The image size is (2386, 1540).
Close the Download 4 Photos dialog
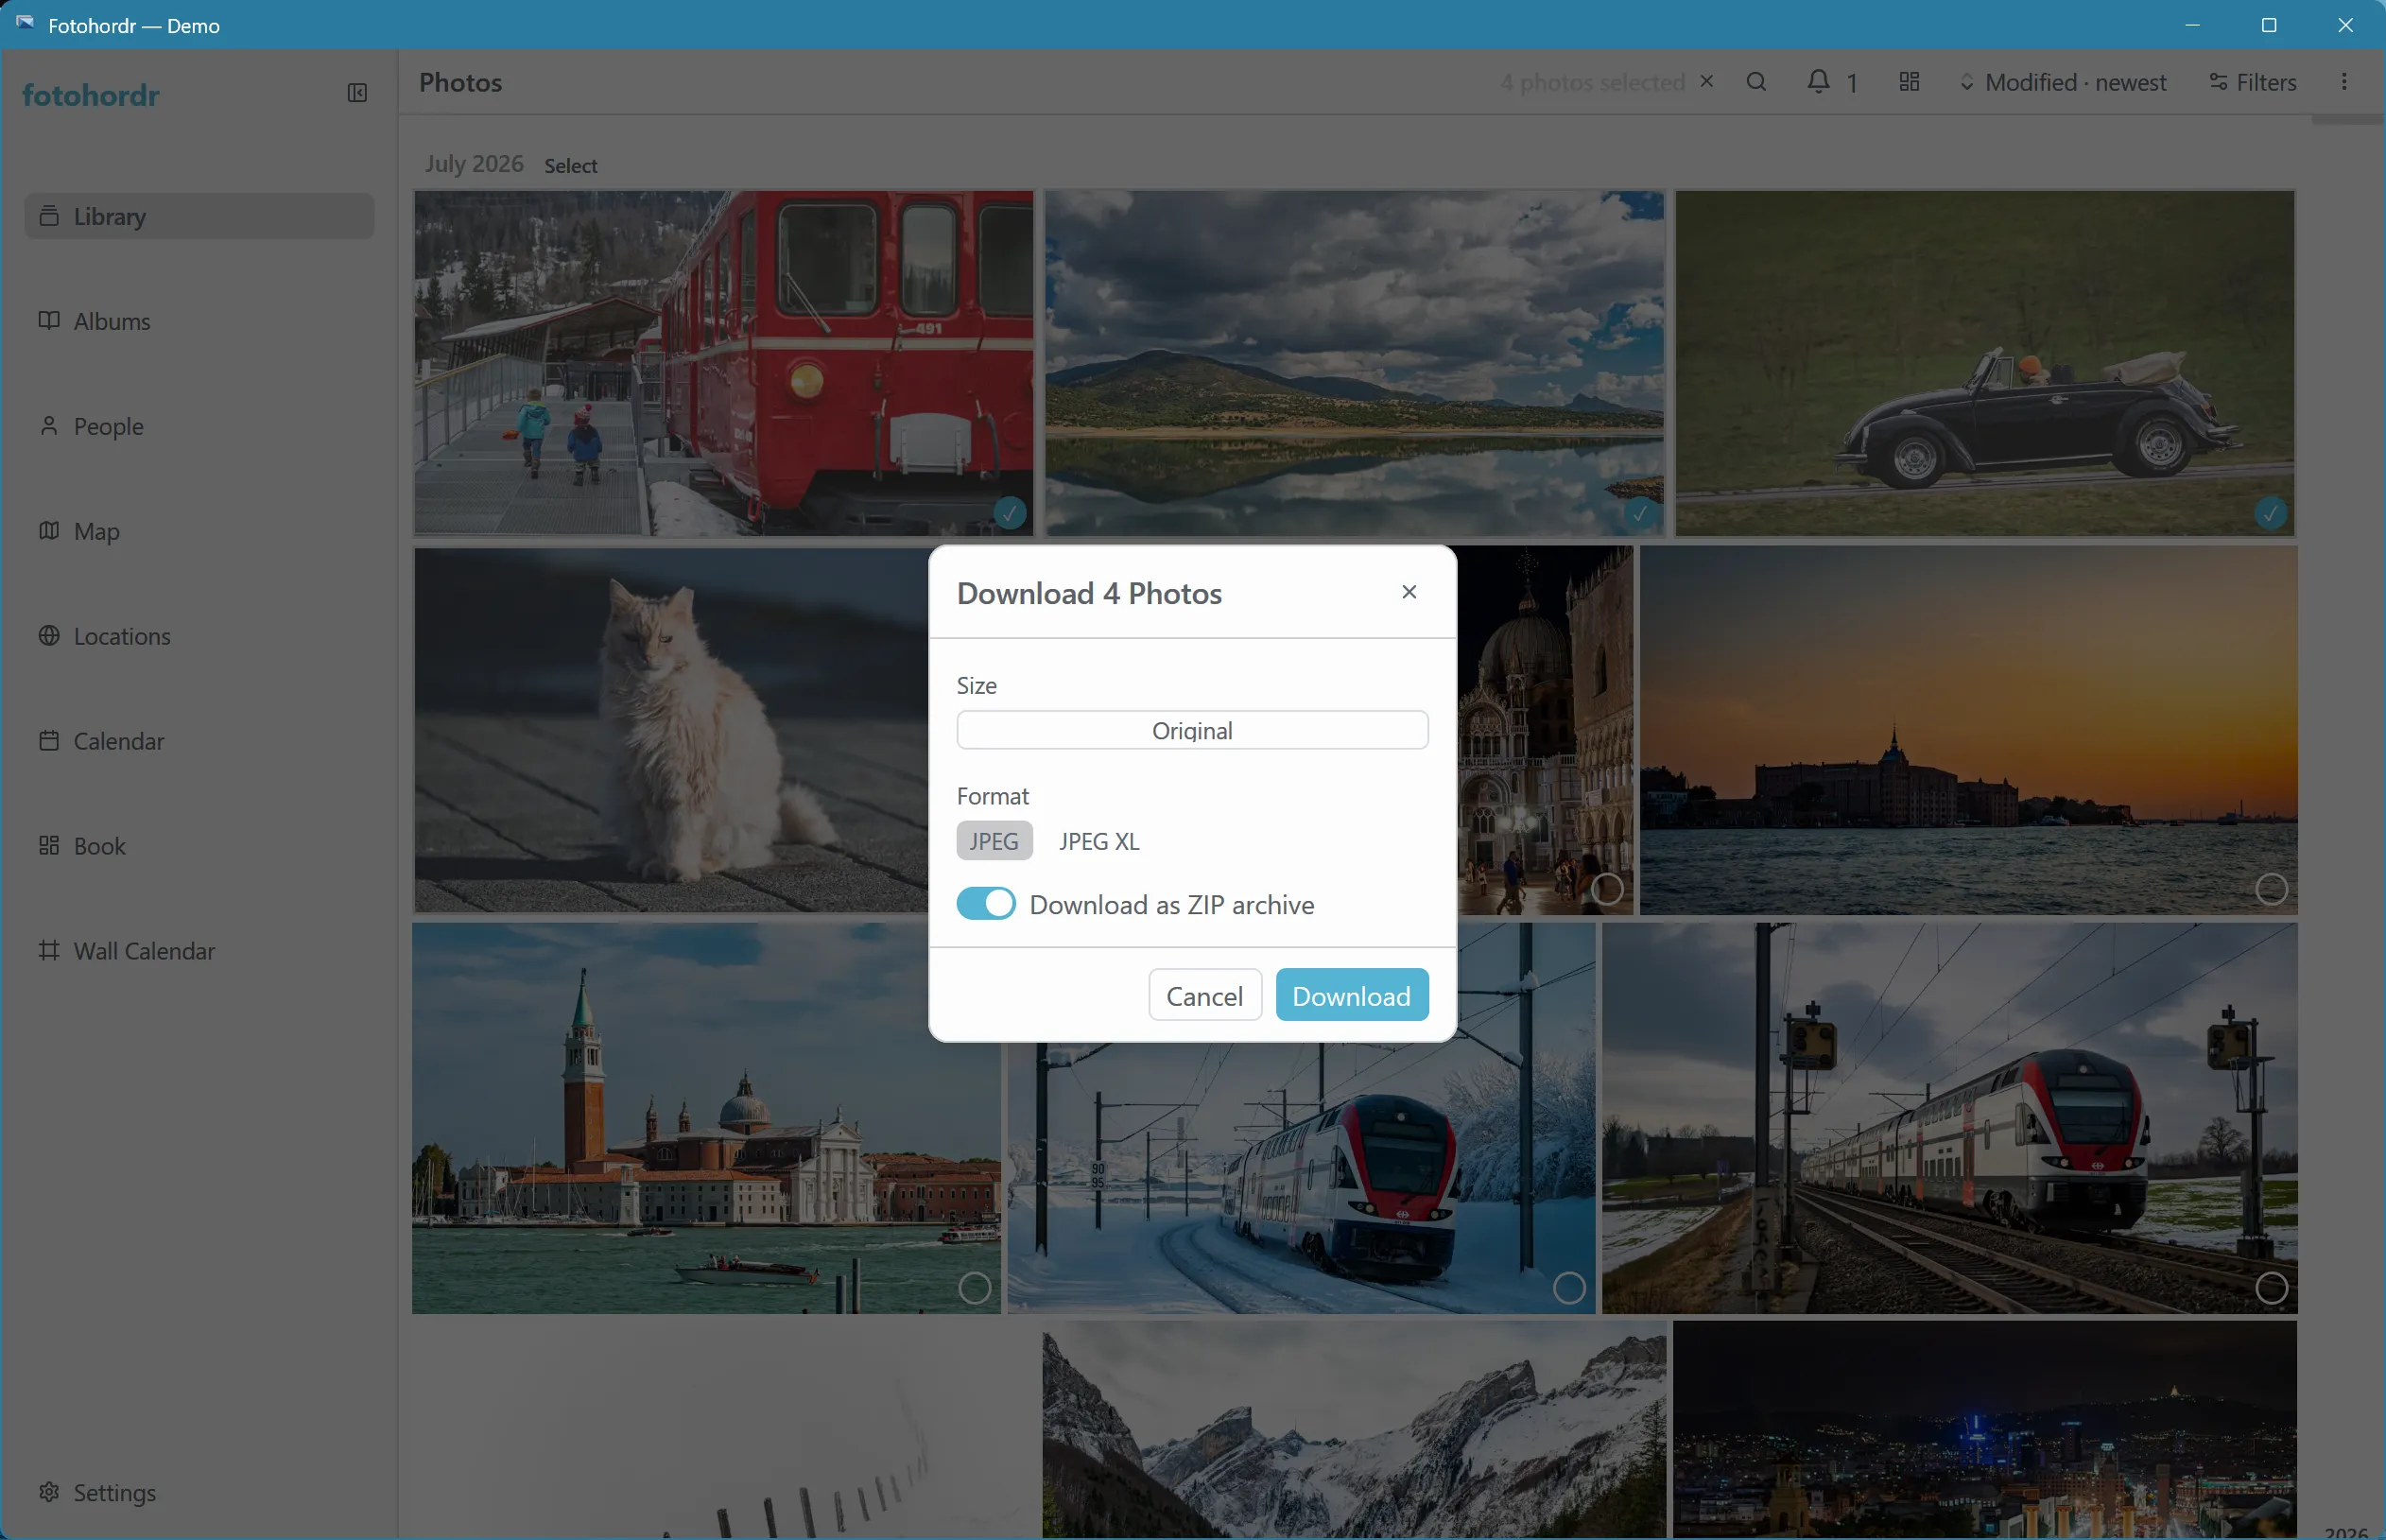(x=1409, y=592)
